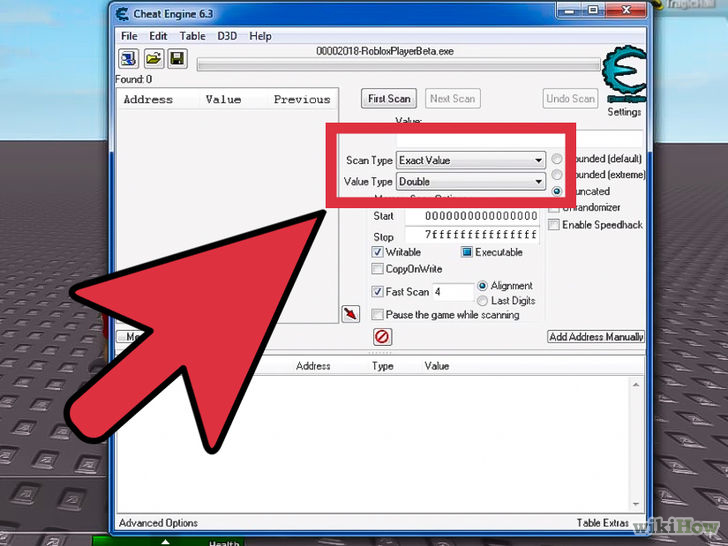728x546 pixels.
Task: Select the Truncated radio button
Action: pyautogui.click(x=557, y=191)
